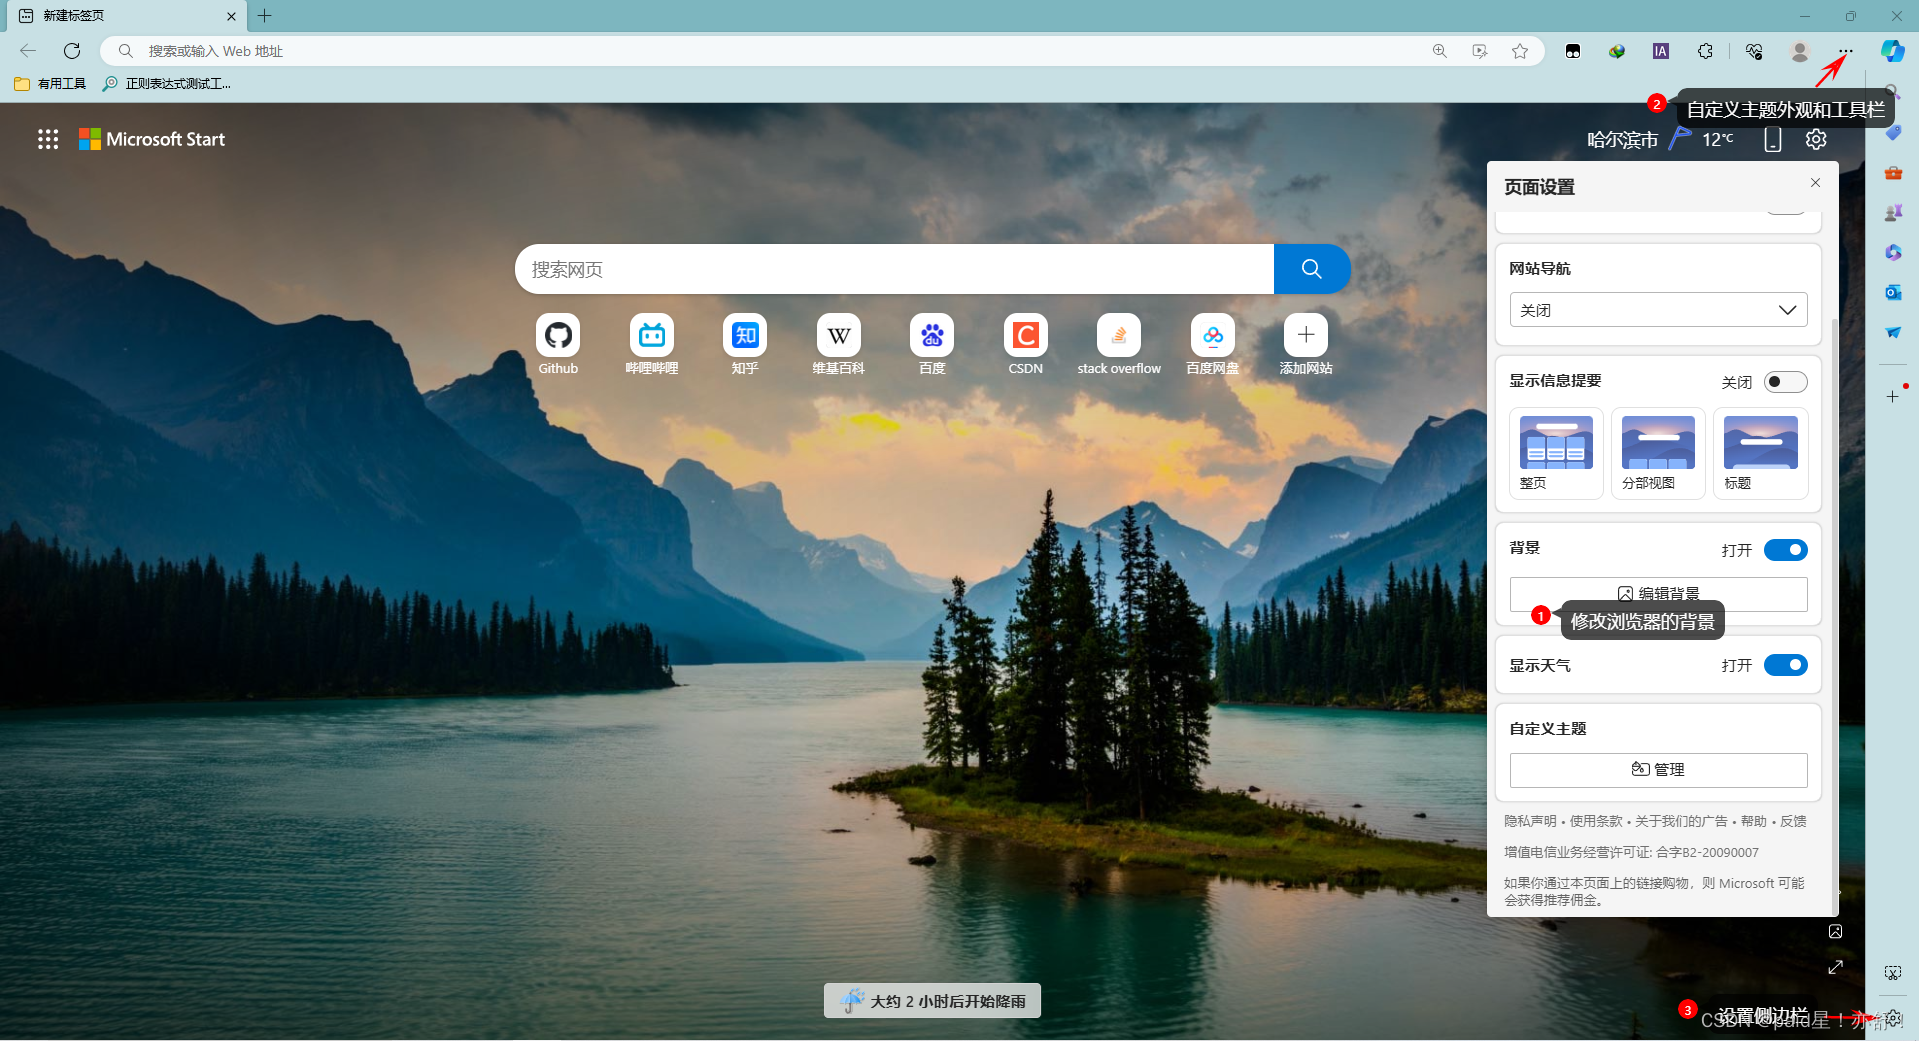Open the Games chess icon in sidebar

1893,212
